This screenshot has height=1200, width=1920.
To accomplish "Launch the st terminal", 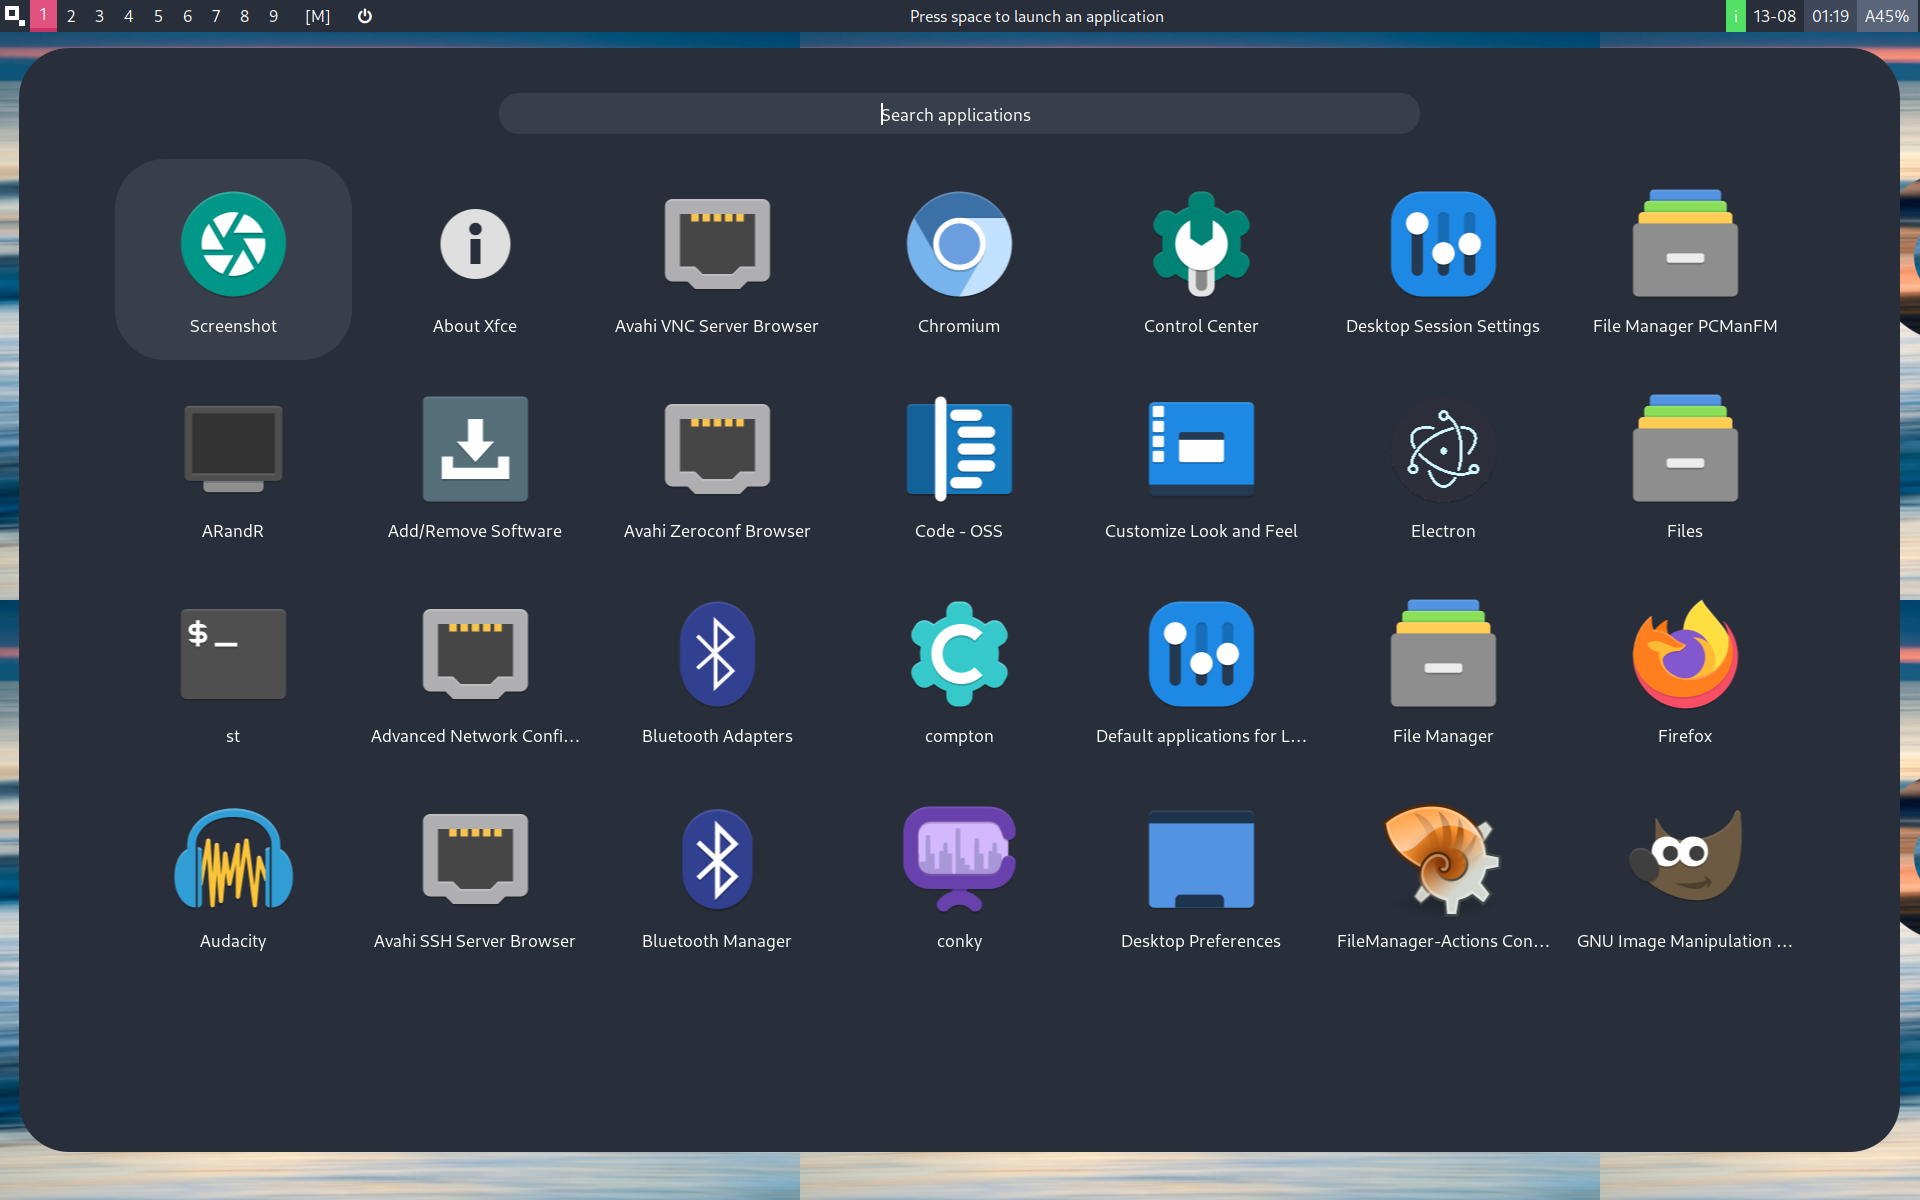I will click(x=233, y=670).
